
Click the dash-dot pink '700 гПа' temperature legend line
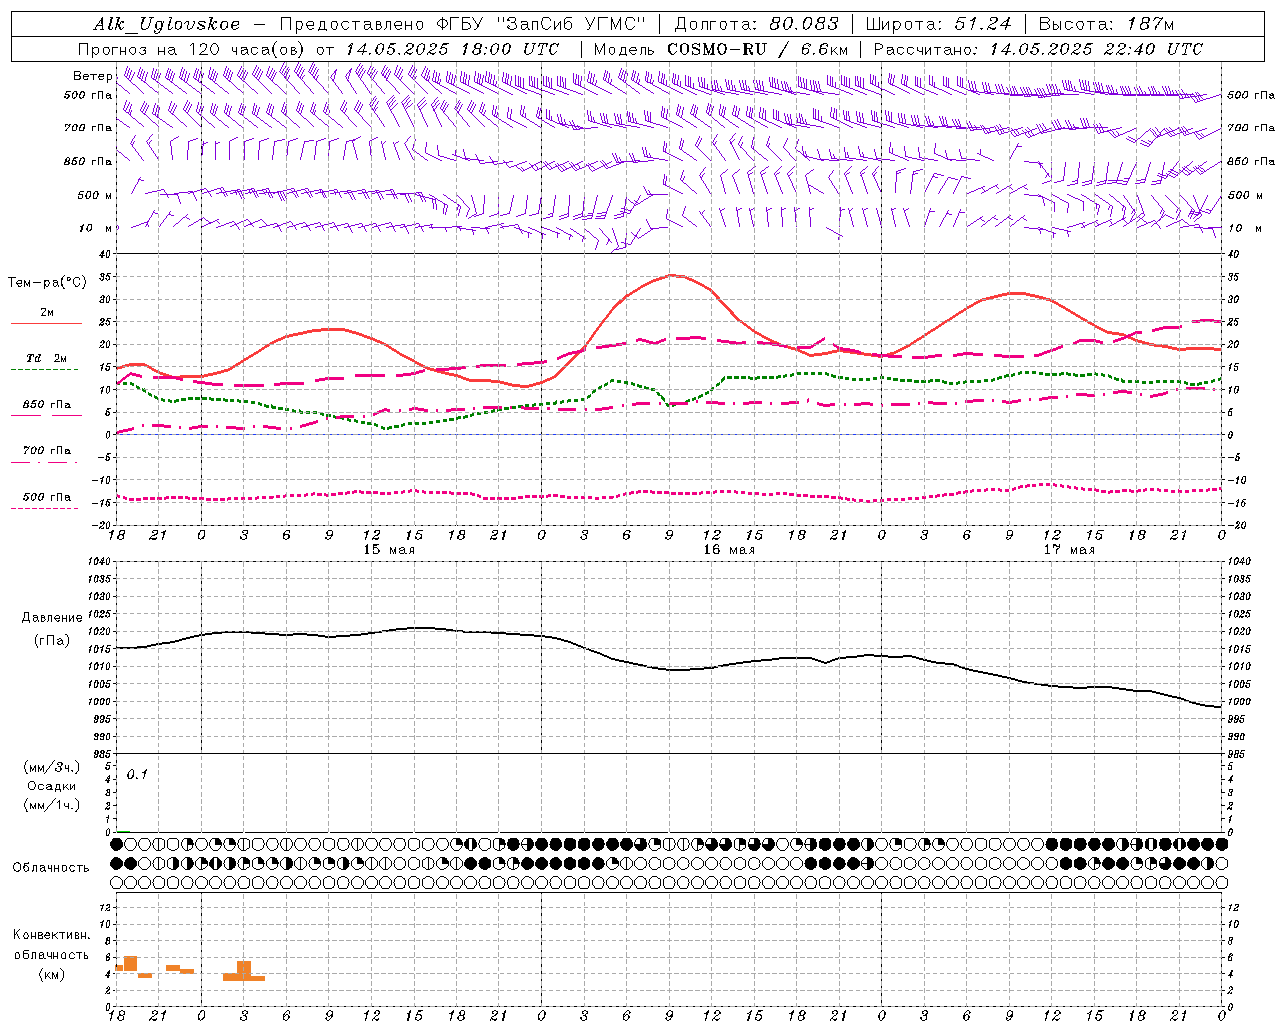[46, 462]
